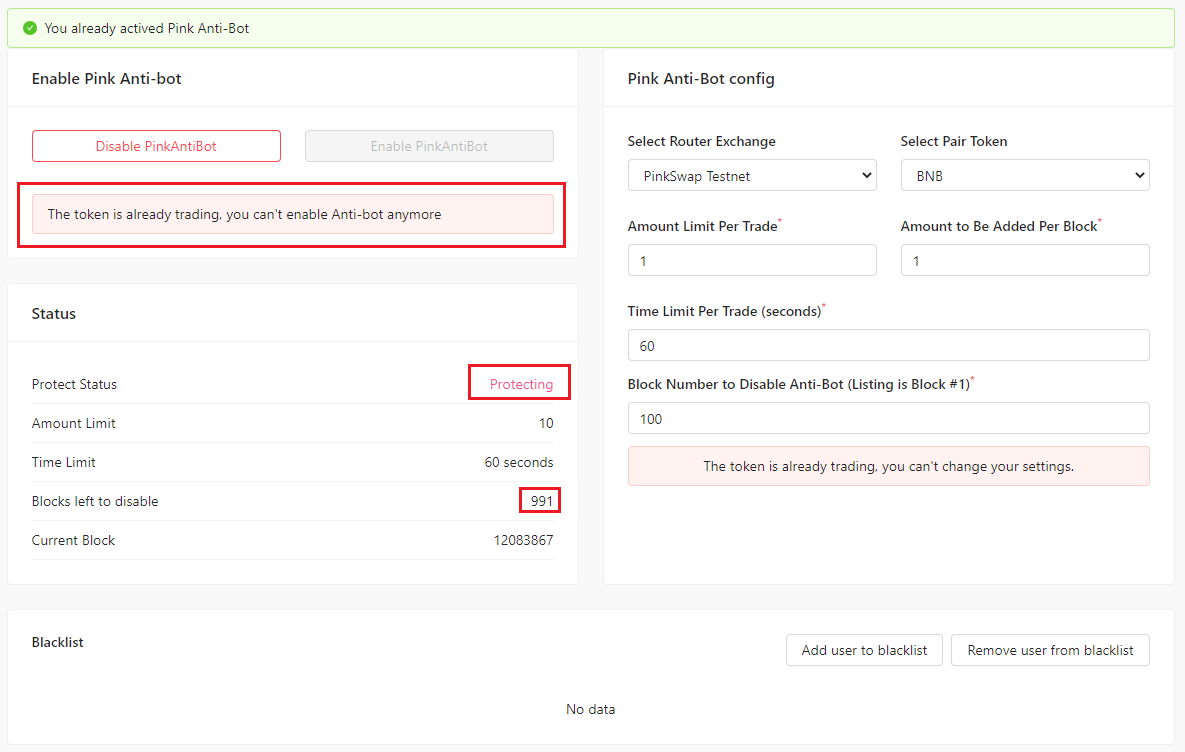Click the 'Current Block' label
This screenshot has width=1185, height=752.
pyautogui.click(x=73, y=540)
